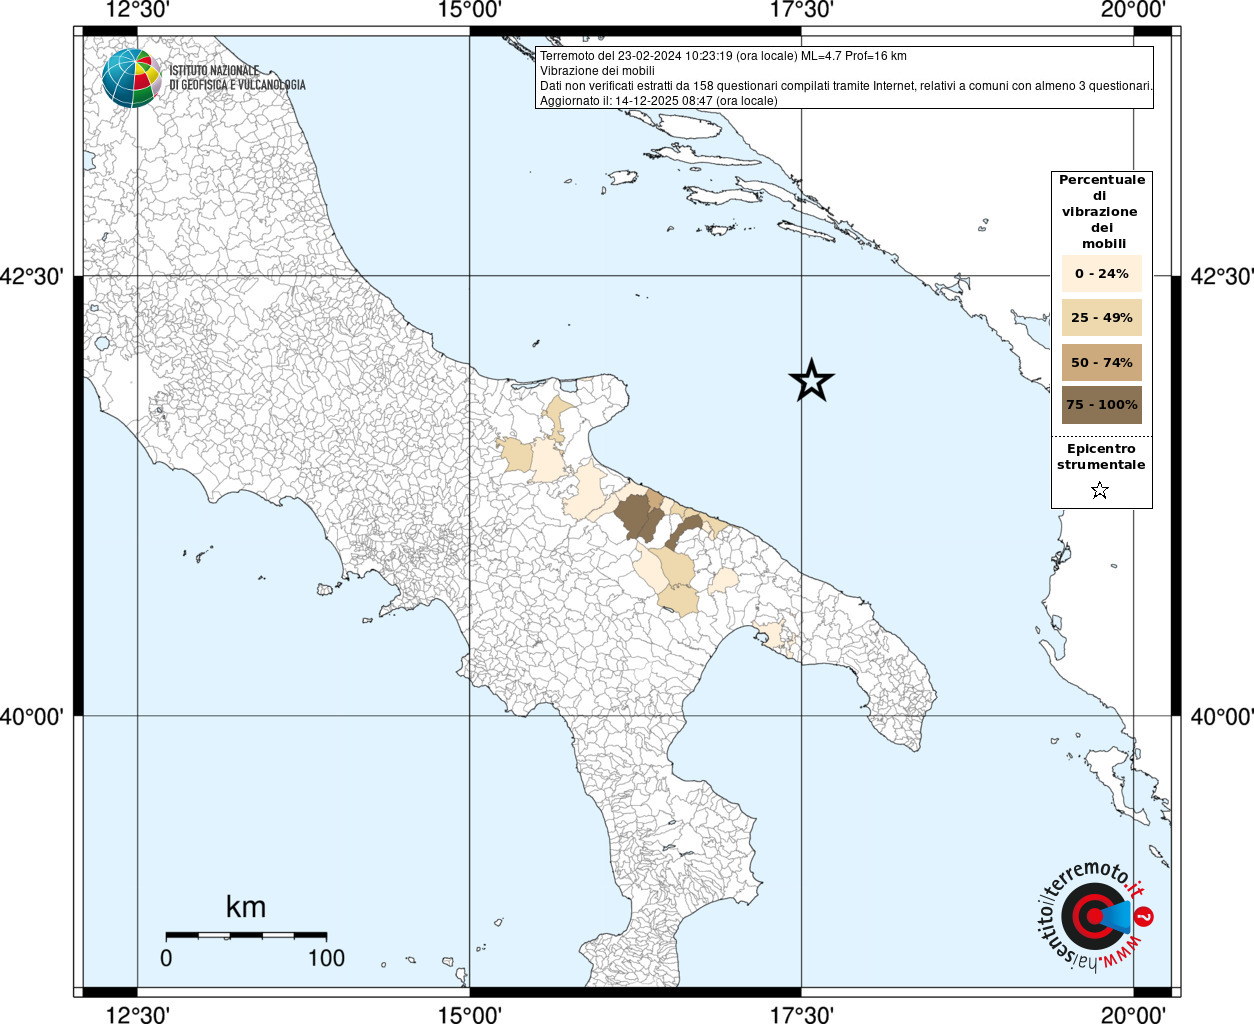Click the Epicentro strumentale legend label
The height and width of the screenshot is (1024, 1254).
point(1101,456)
